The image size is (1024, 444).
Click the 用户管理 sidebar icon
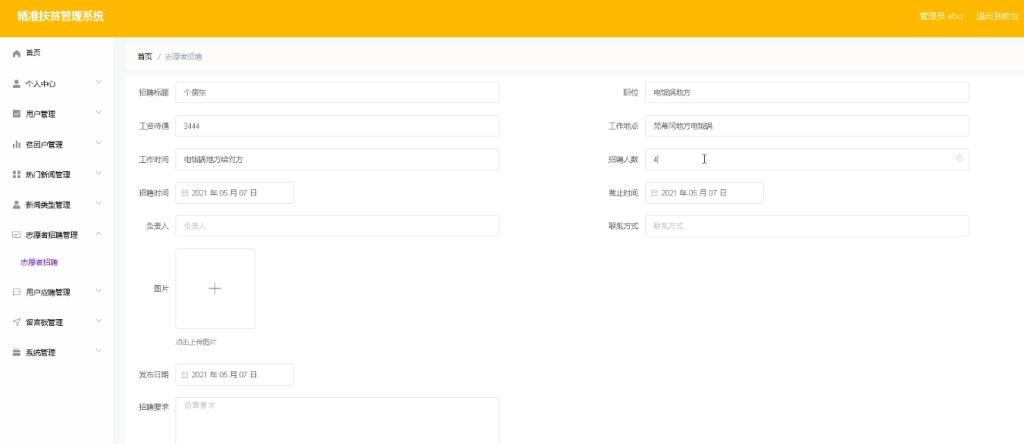(17, 114)
